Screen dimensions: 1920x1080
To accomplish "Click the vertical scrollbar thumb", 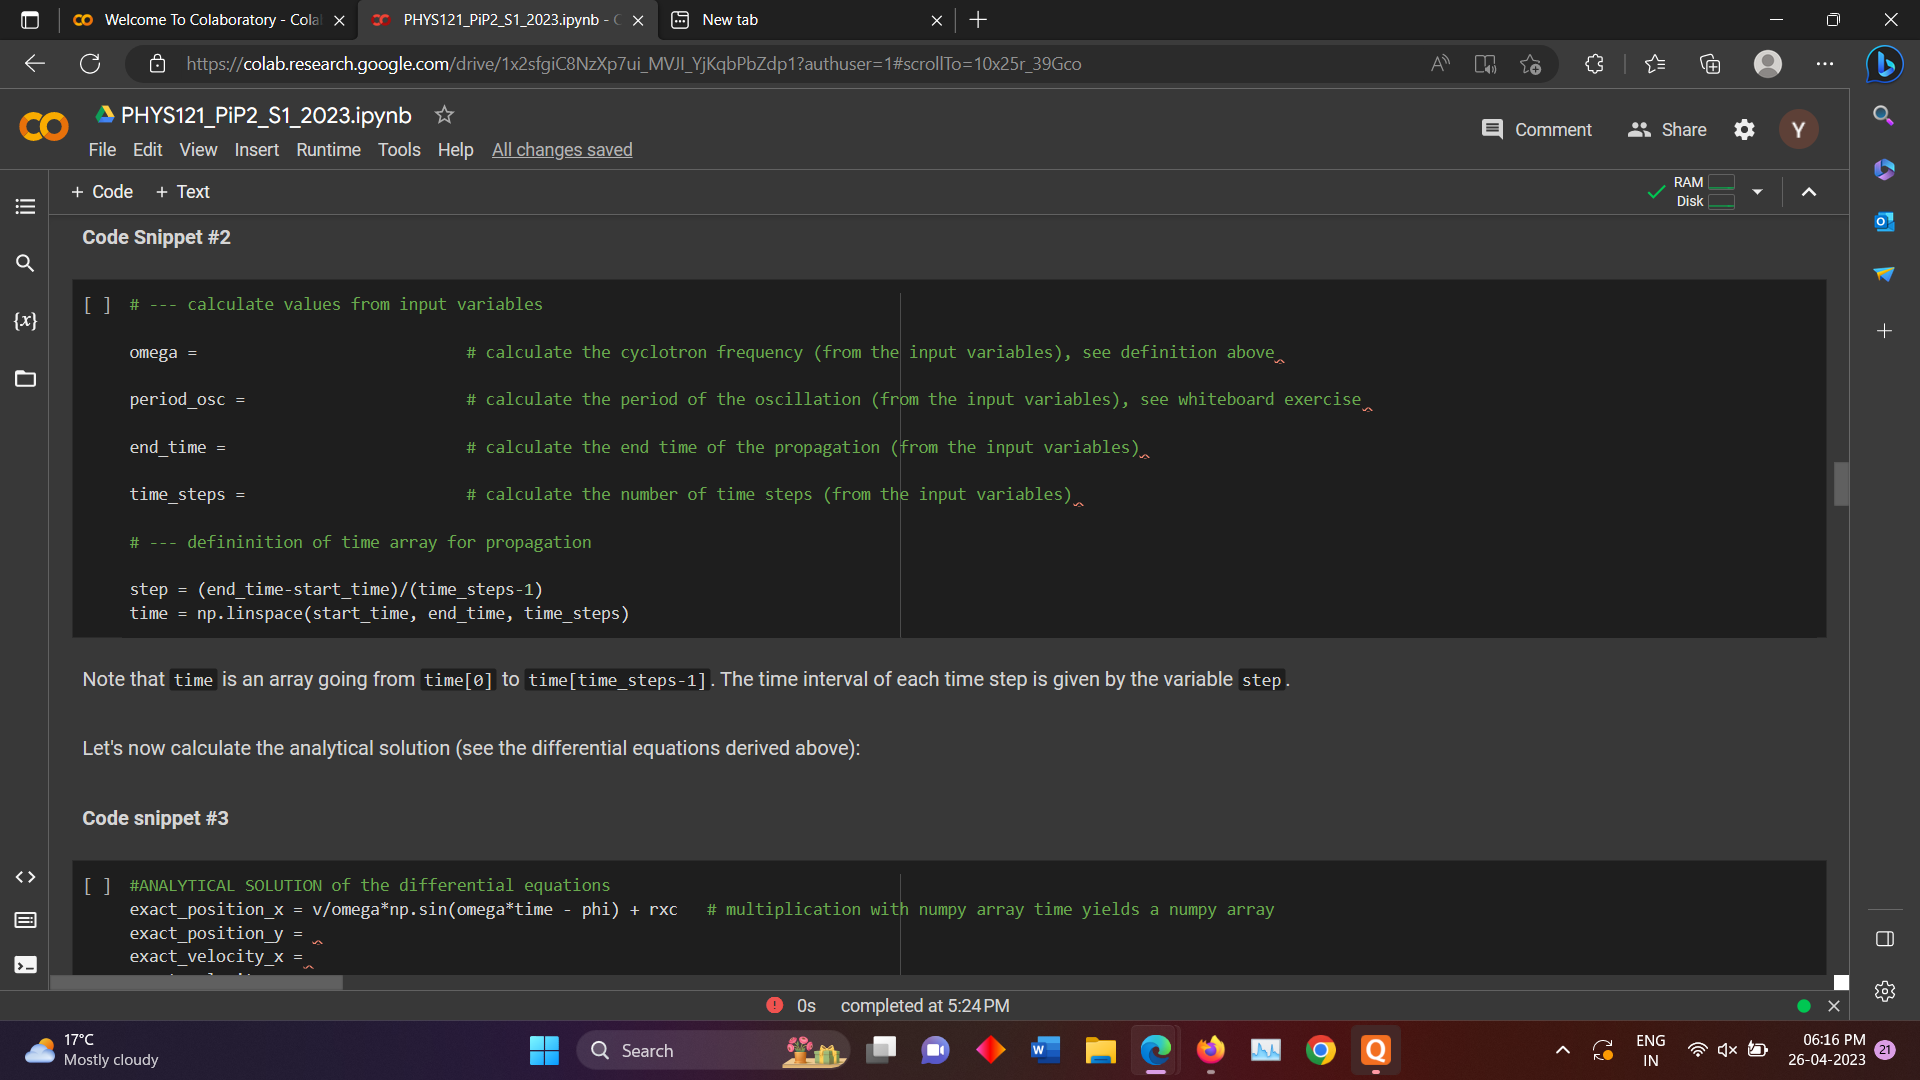I will (1840, 484).
